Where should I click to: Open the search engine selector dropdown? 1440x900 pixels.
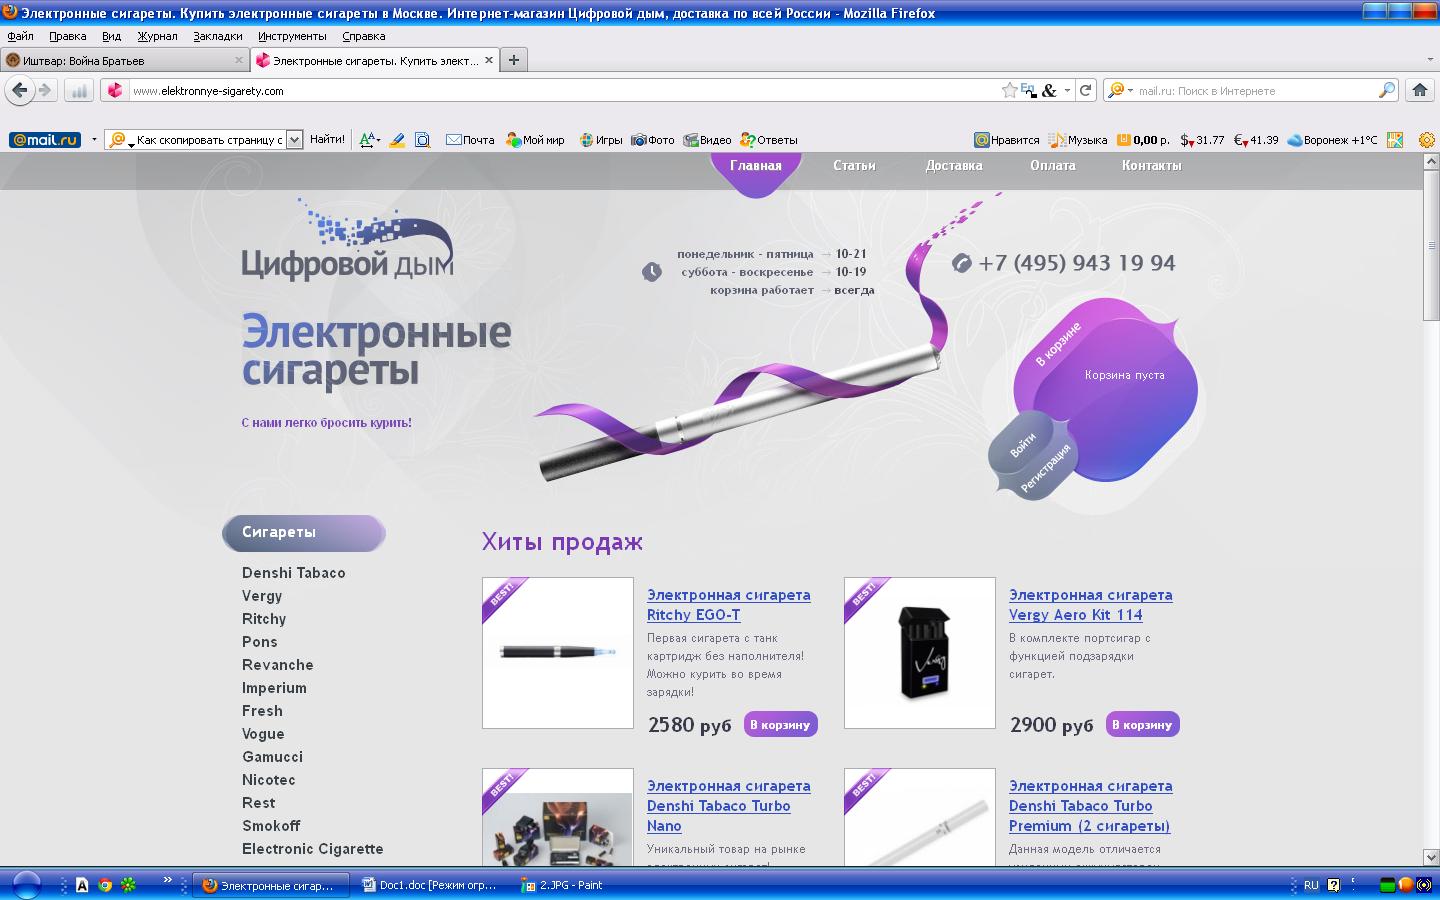click(x=1119, y=90)
